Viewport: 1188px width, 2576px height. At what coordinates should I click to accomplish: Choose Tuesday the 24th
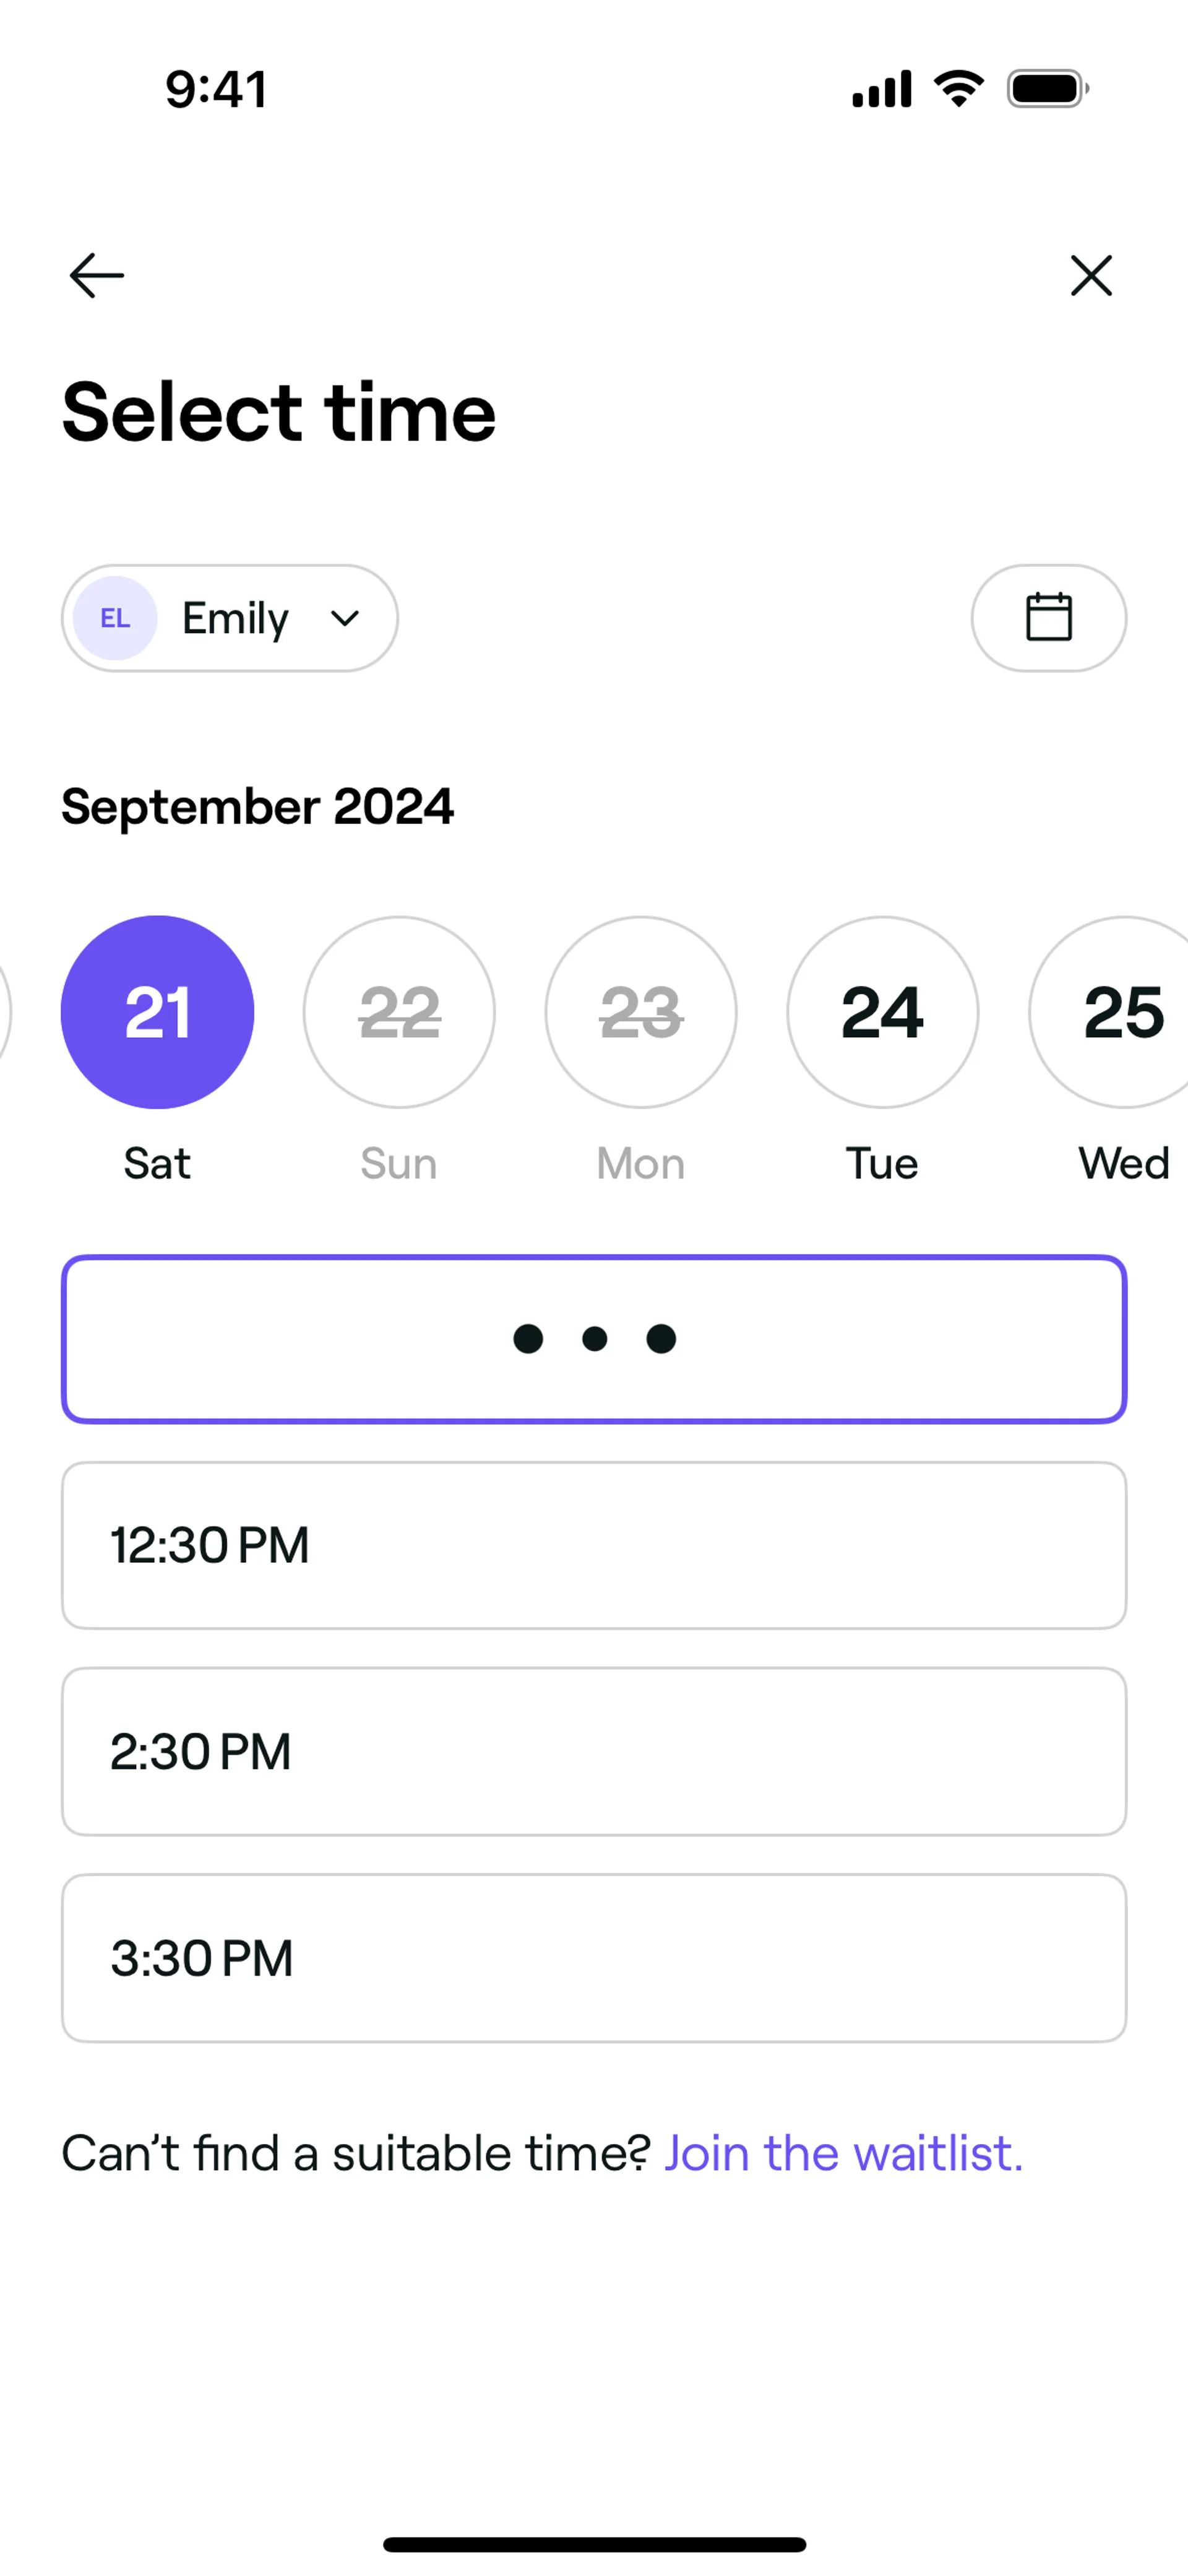tap(882, 1012)
